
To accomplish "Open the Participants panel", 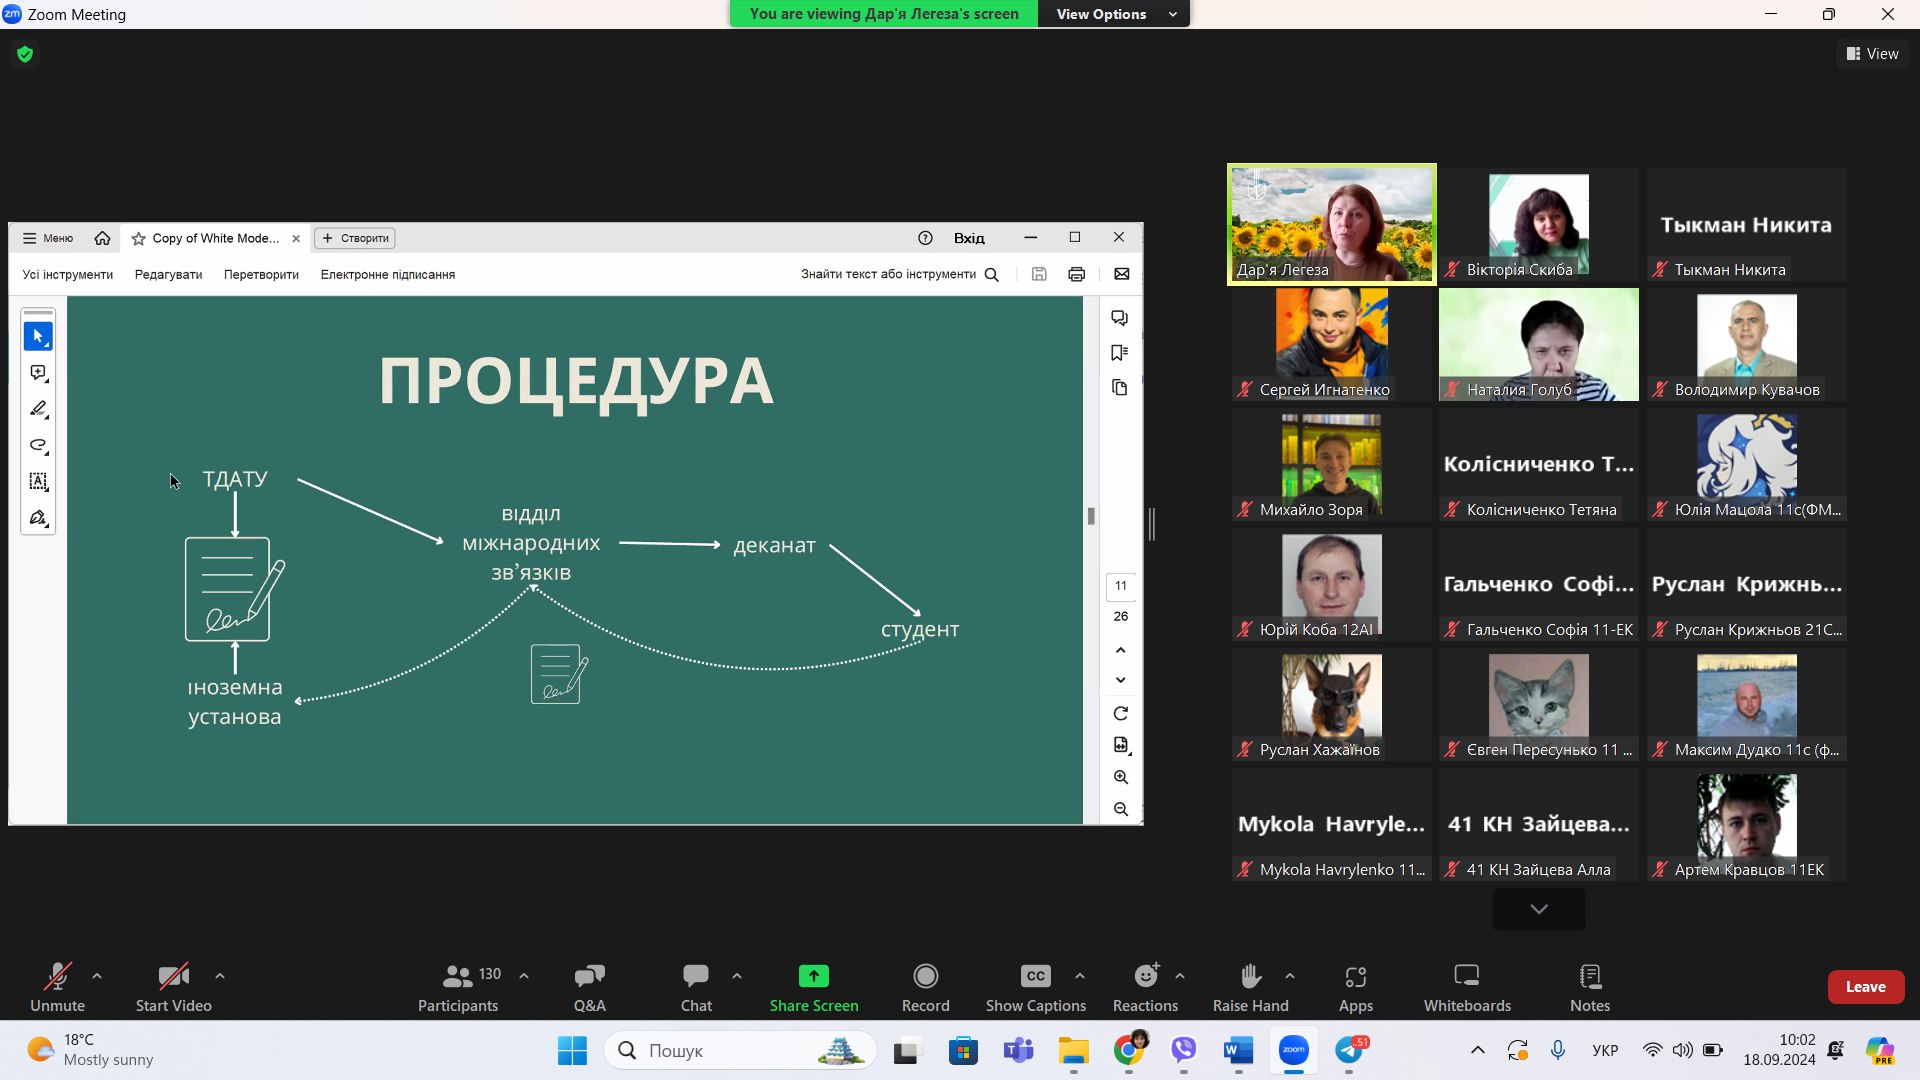I will [458, 976].
